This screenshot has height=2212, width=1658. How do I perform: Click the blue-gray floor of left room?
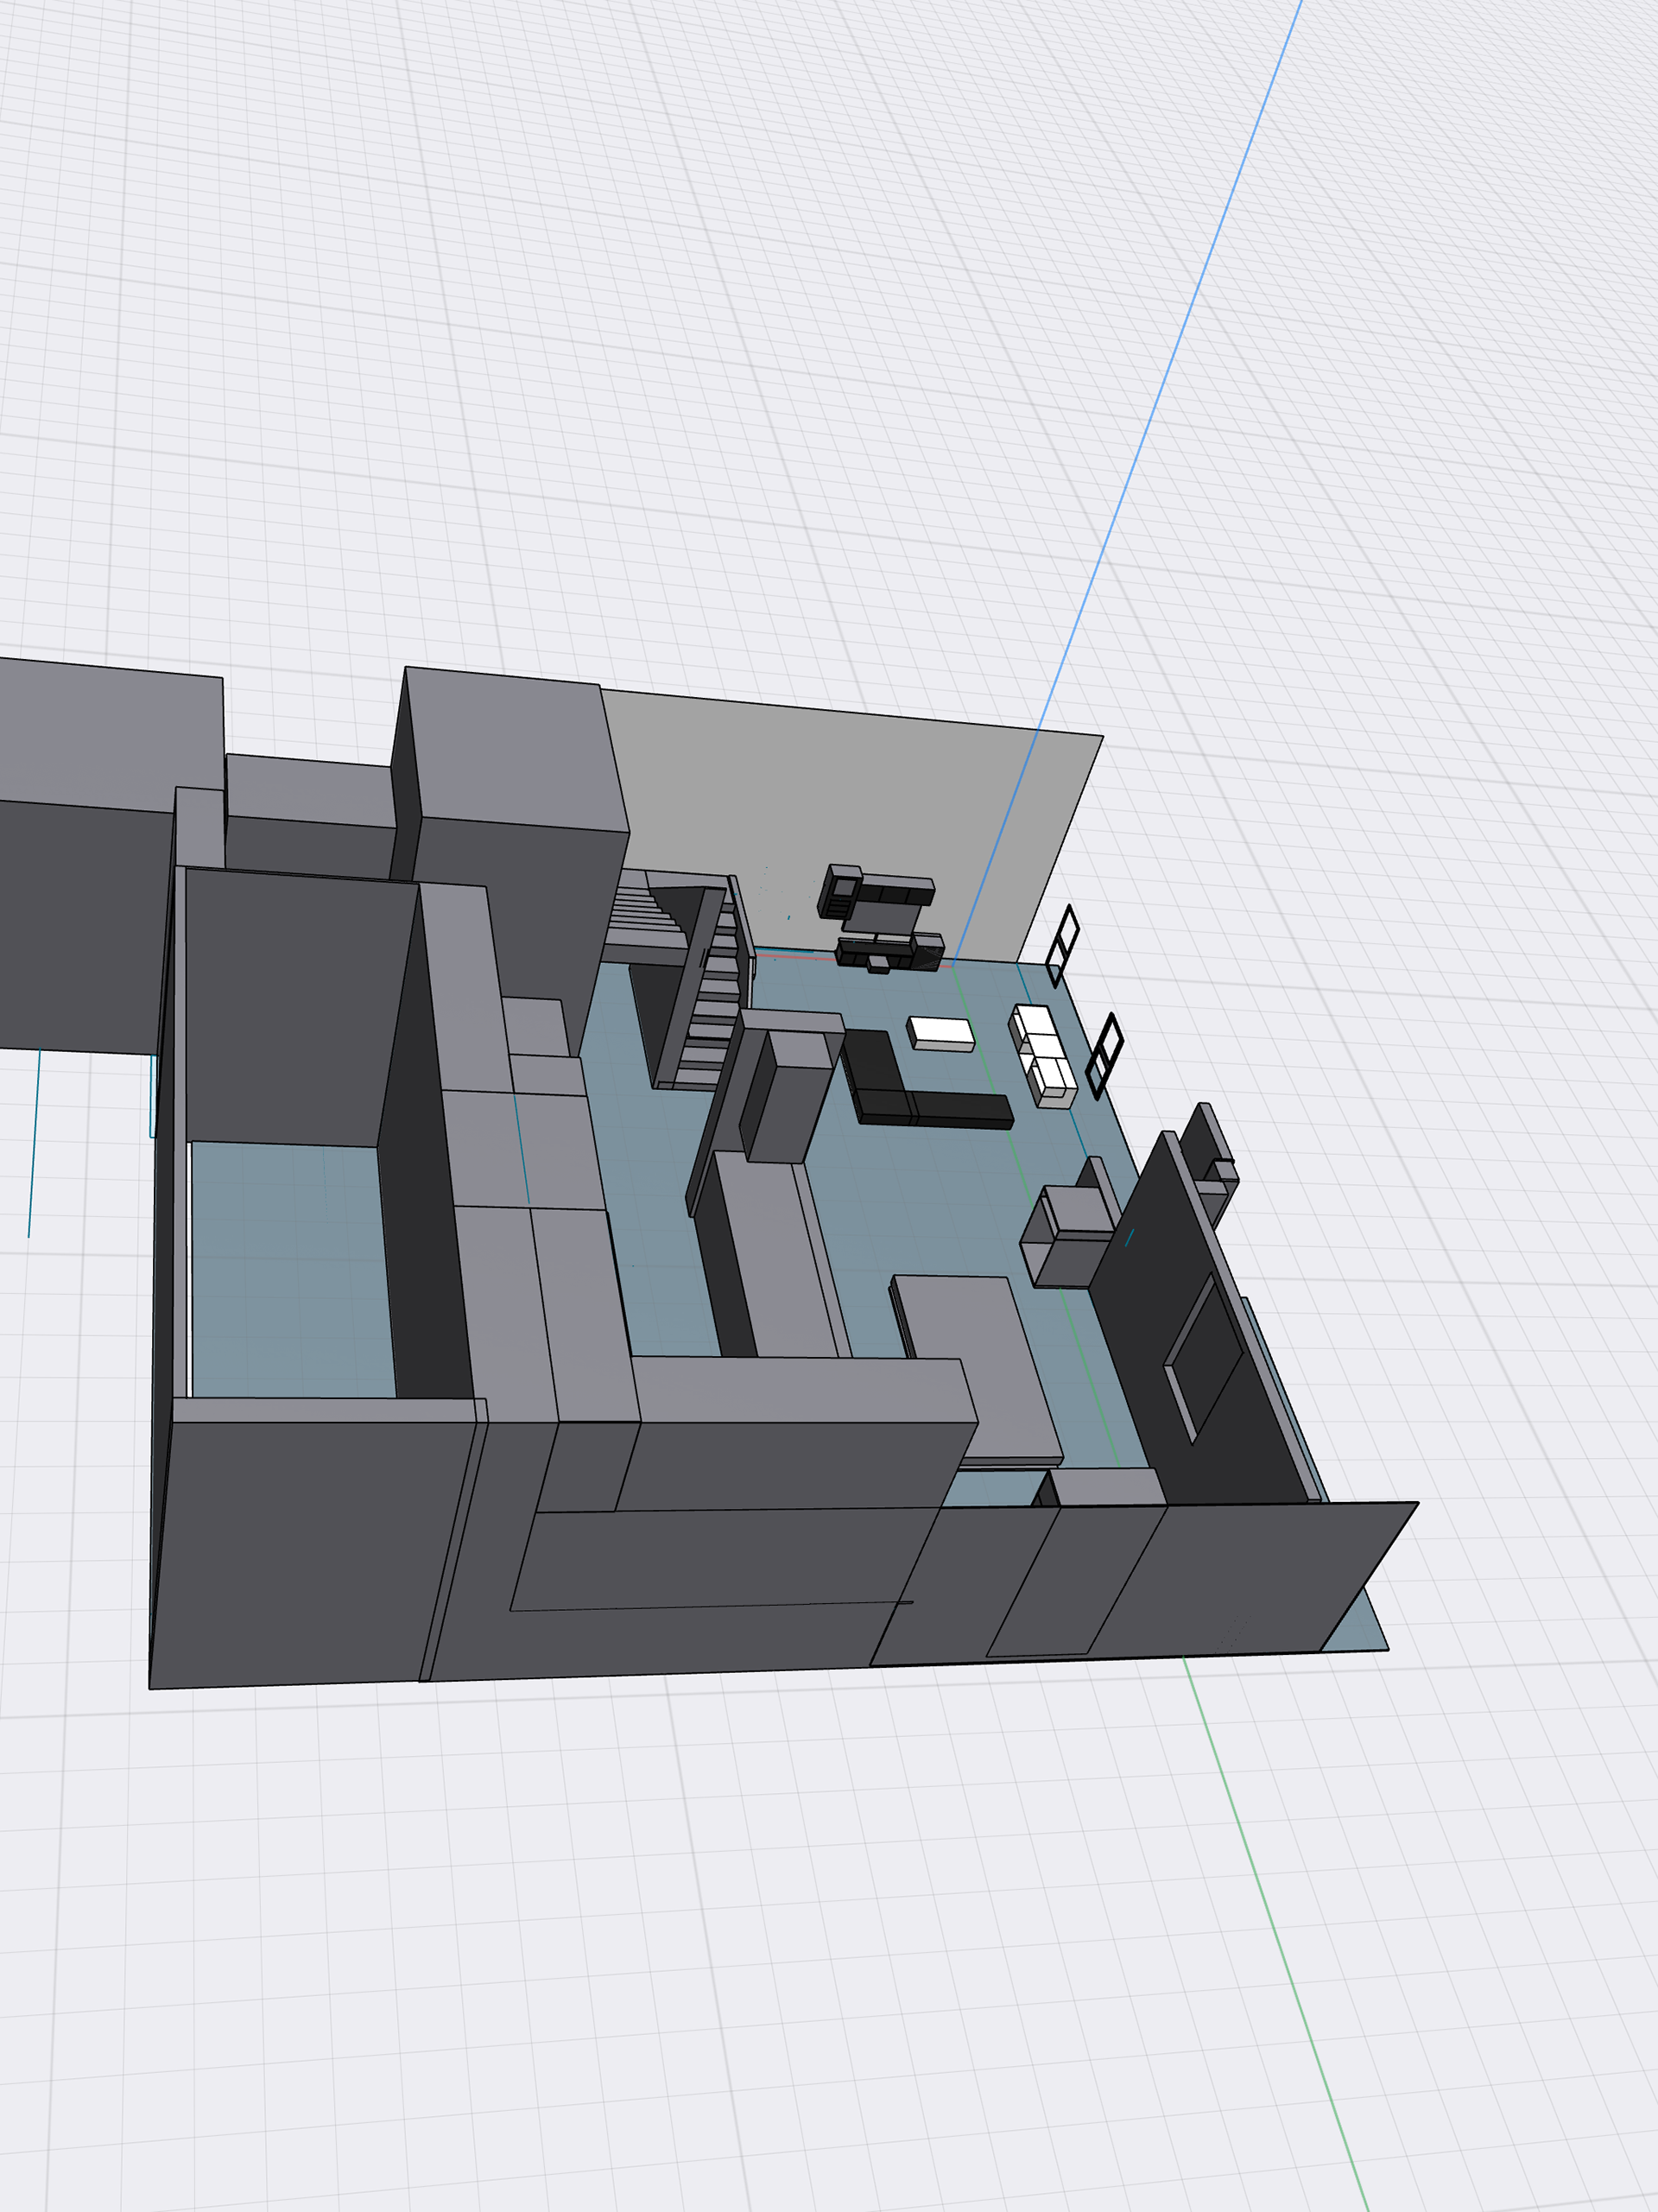(290, 1270)
